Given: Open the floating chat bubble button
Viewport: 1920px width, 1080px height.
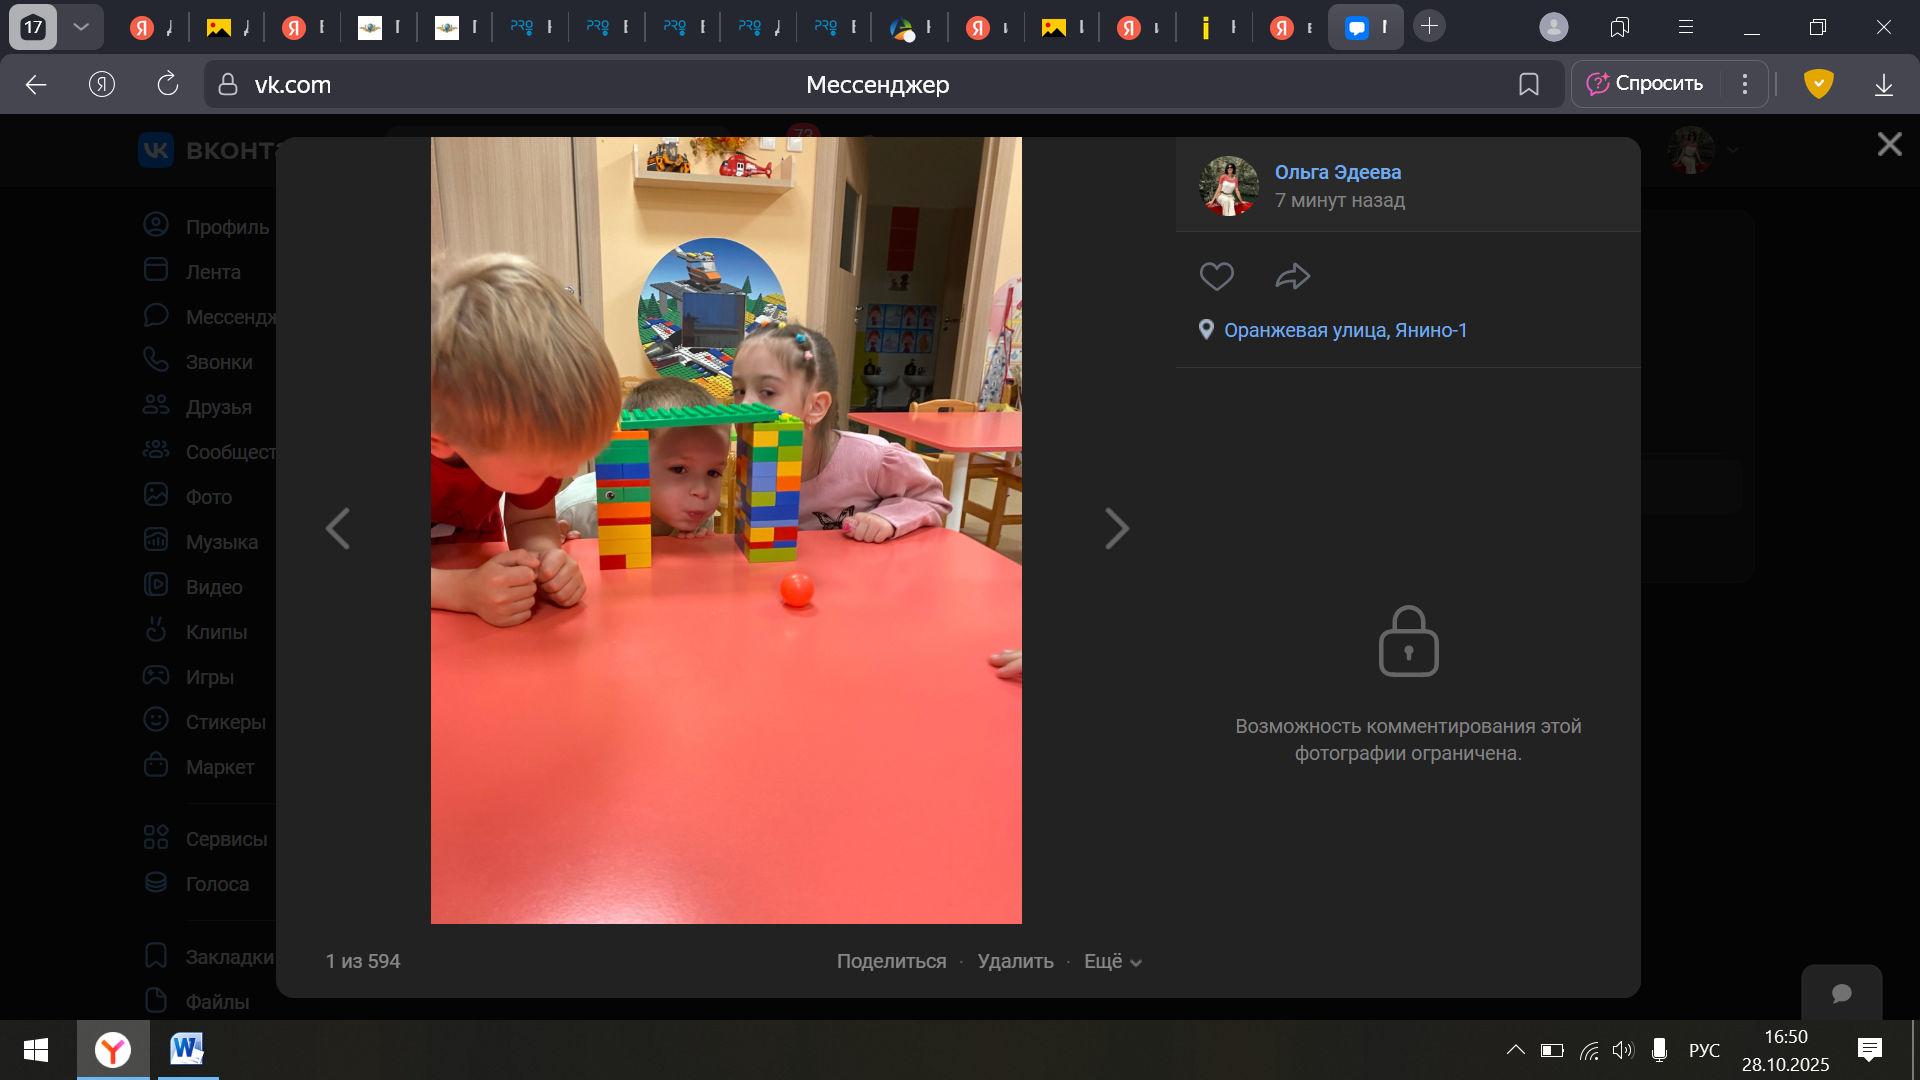Looking at the screenshot, I should tap(1841, 993).
